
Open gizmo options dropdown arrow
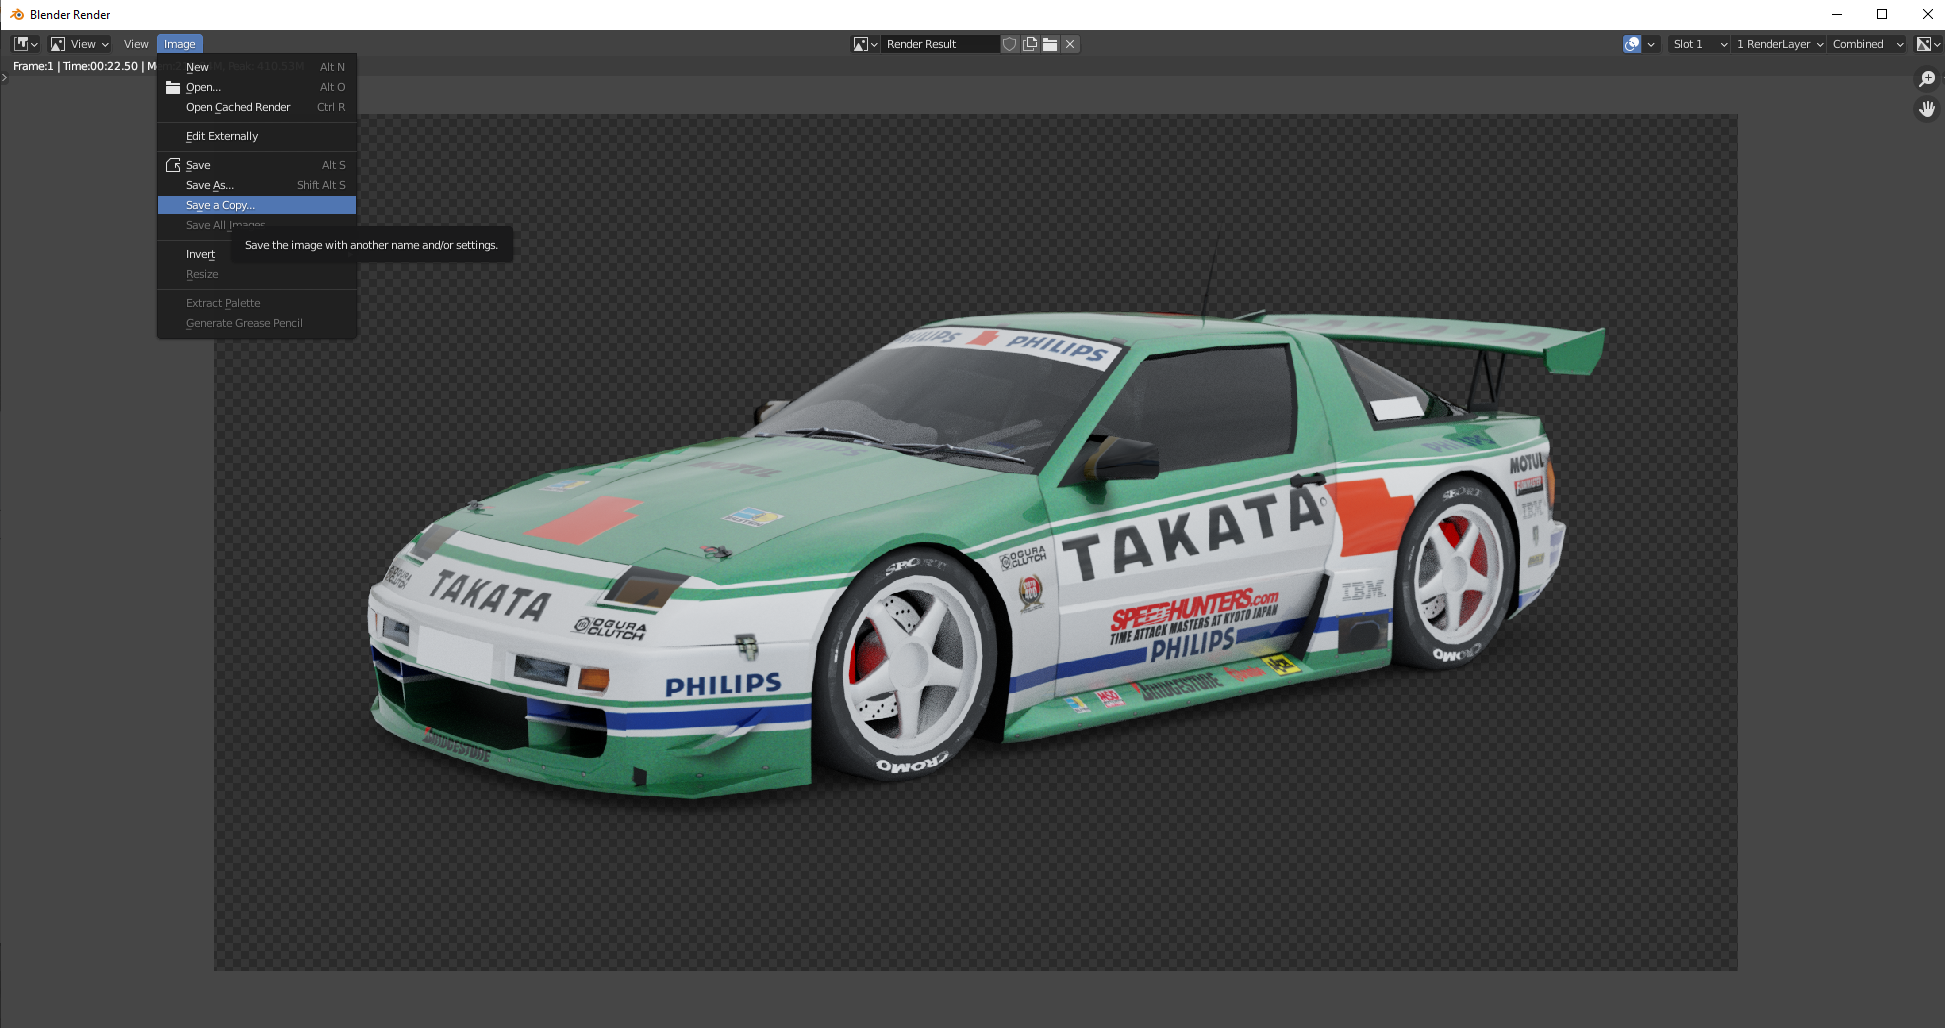[1651, 44]
